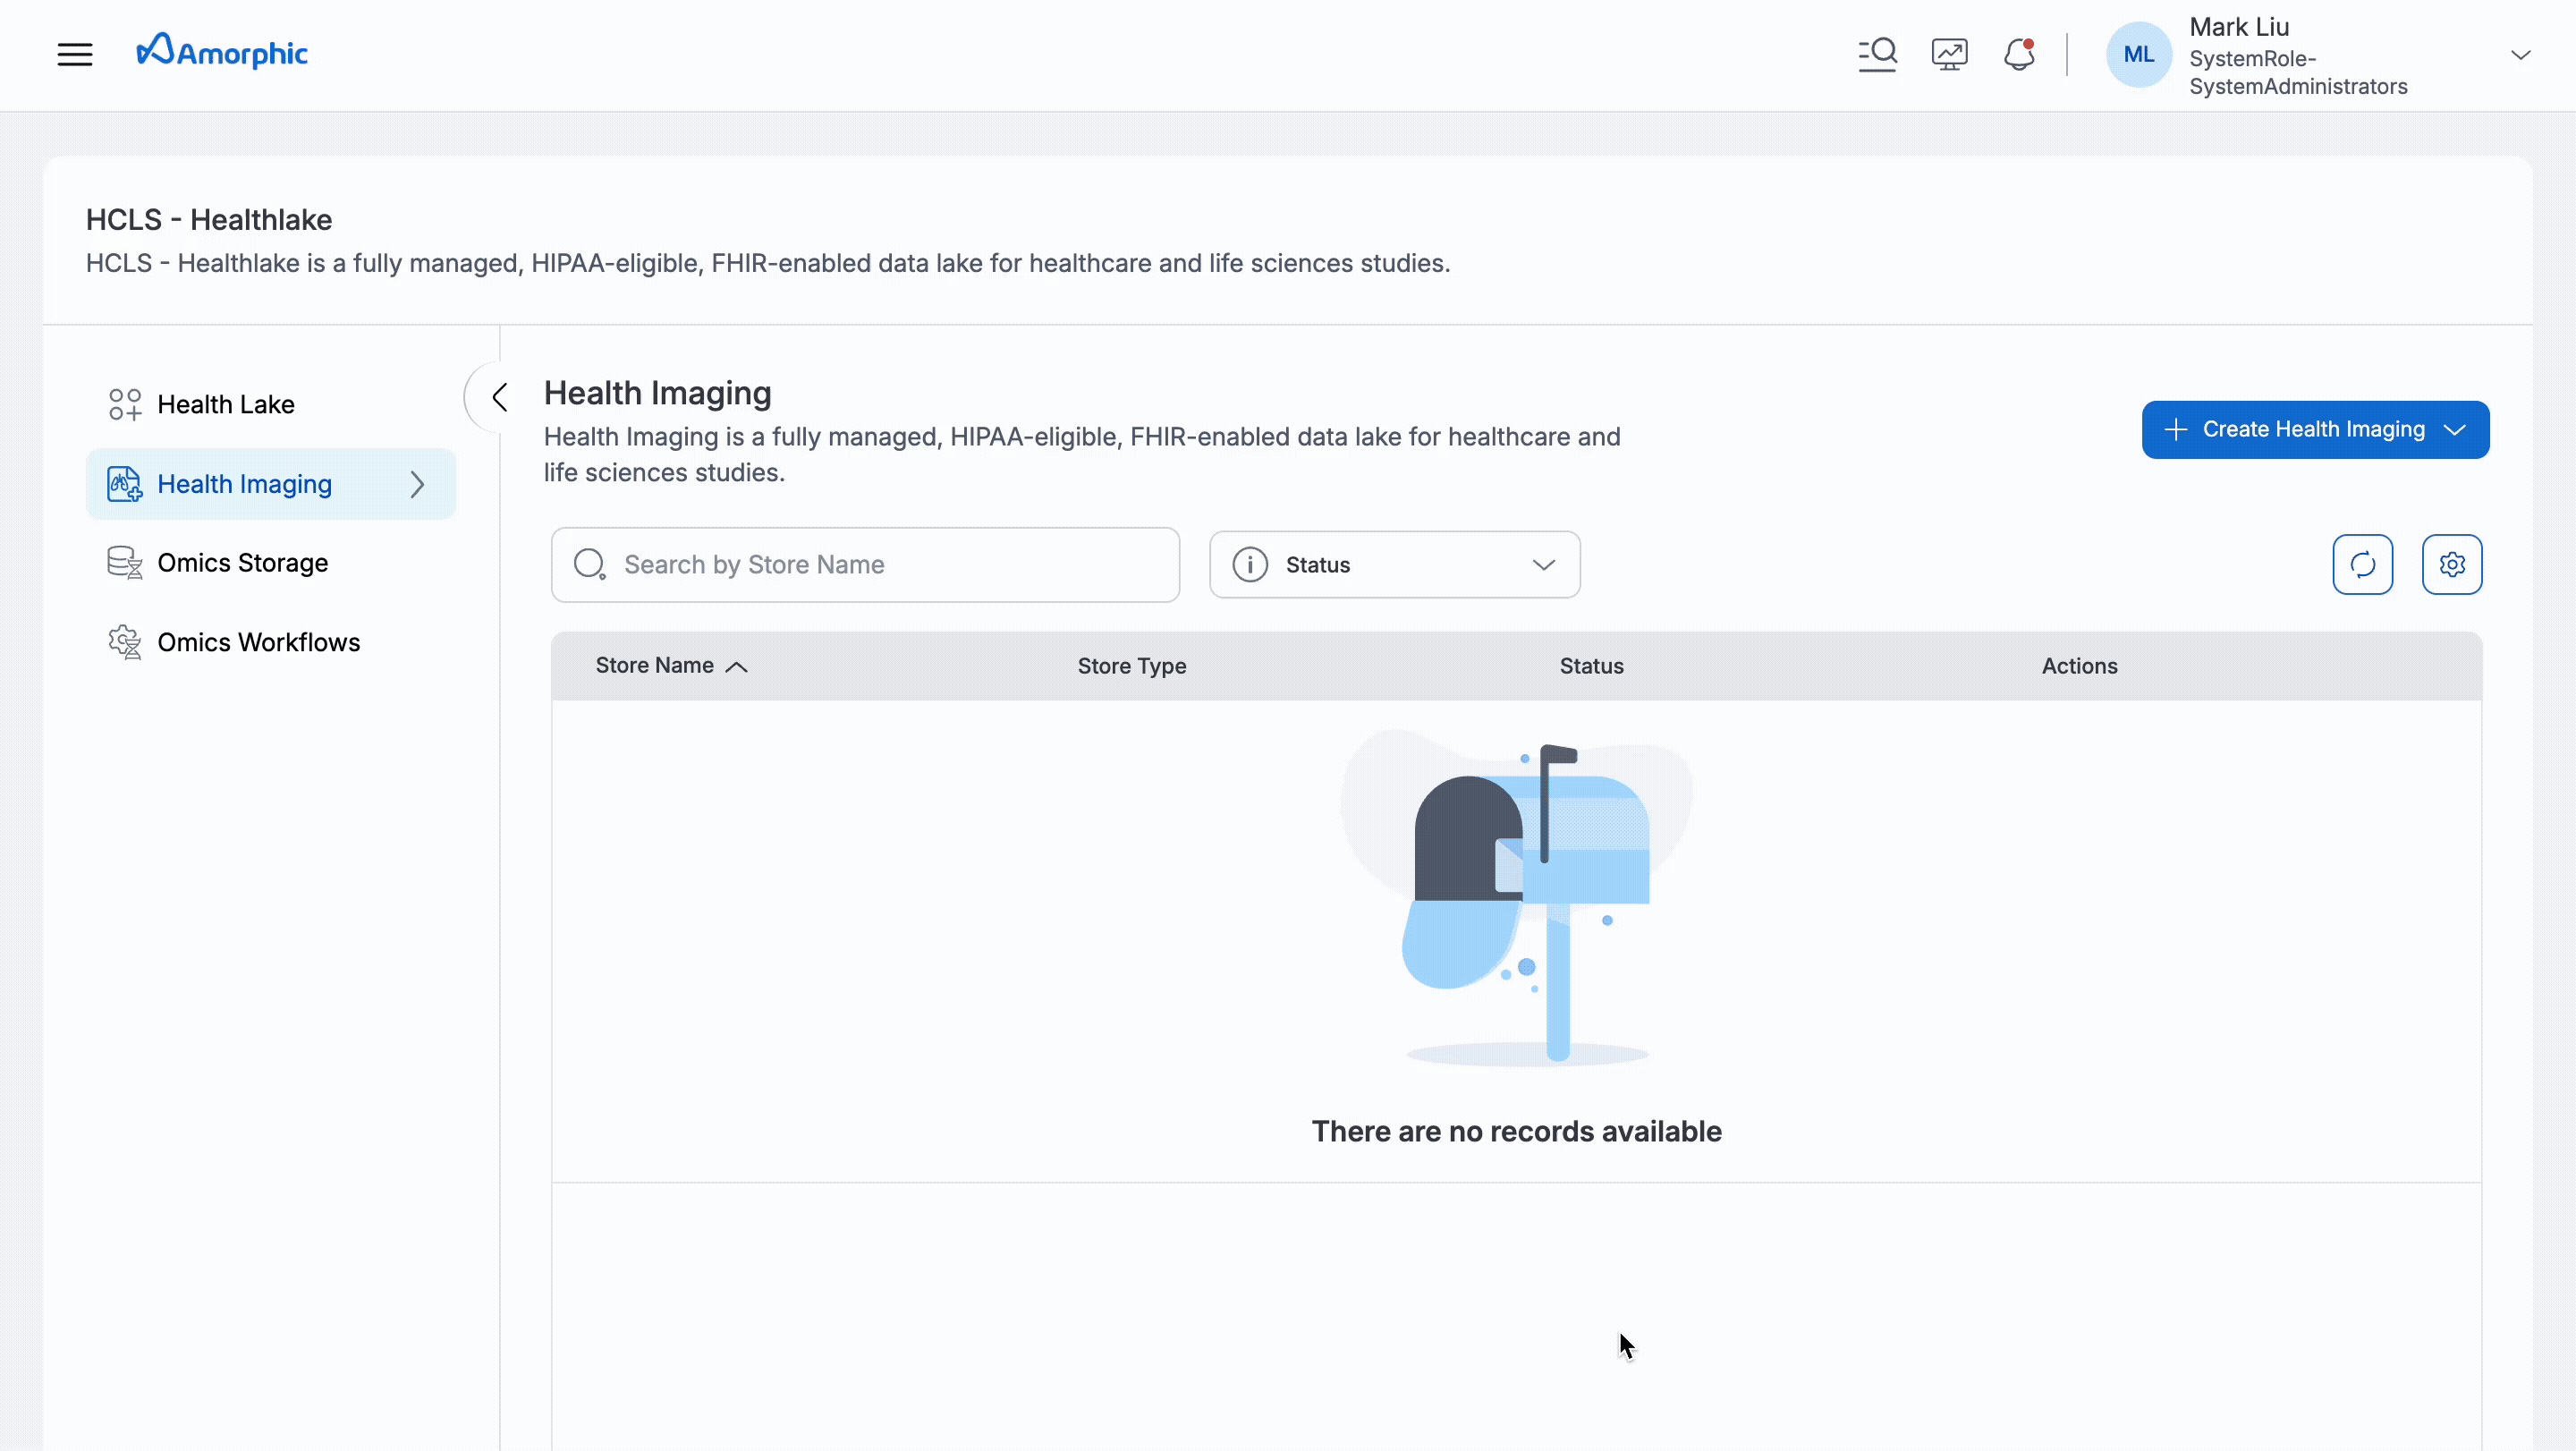This screenshot has height=1451, width=2576.
Task: Focus the Search by Store Name field
Action: pyautogui.click(x=880, y=565)
